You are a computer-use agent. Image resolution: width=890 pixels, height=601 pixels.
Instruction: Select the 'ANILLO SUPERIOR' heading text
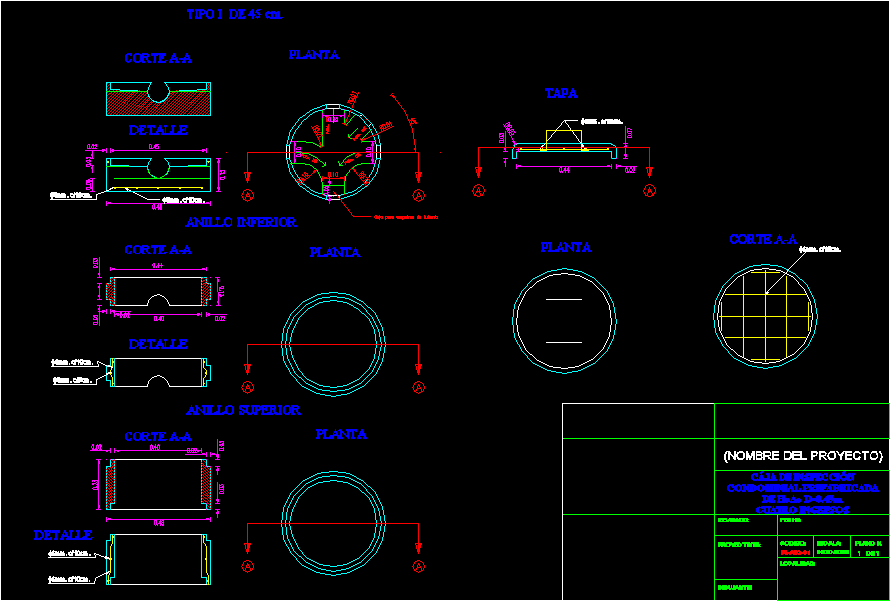[244, 410]
